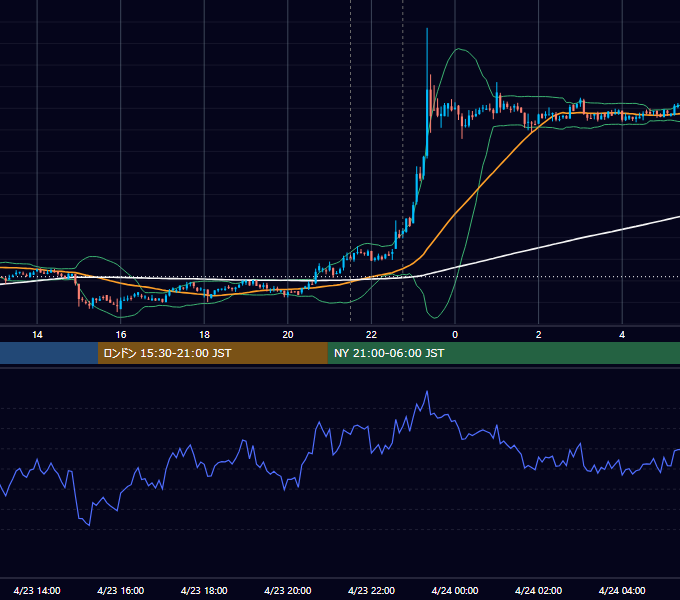The height and width of the screenshot is (600, 680).
Task: Click the "16" hour label on price chart axis
Action: 121,335
